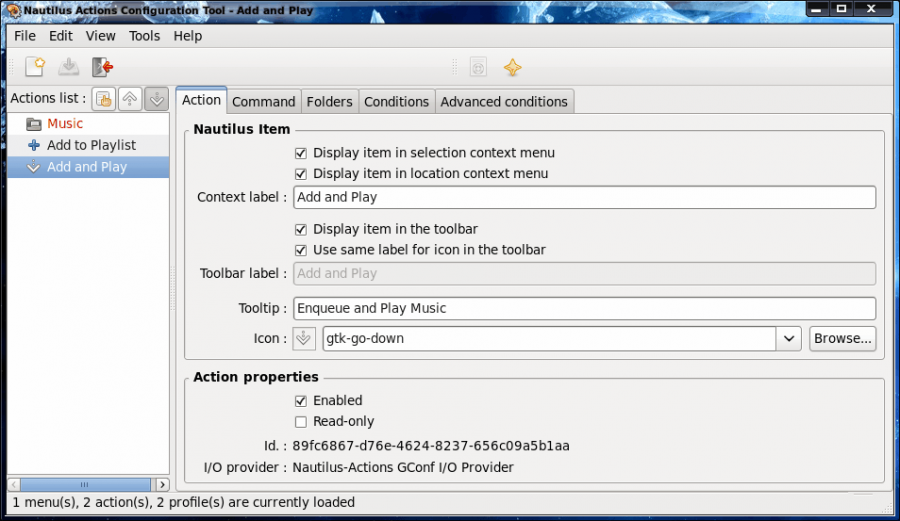Switch to the Command tab
The width and height of the screenshot is (900, 521).
(263, 101)
